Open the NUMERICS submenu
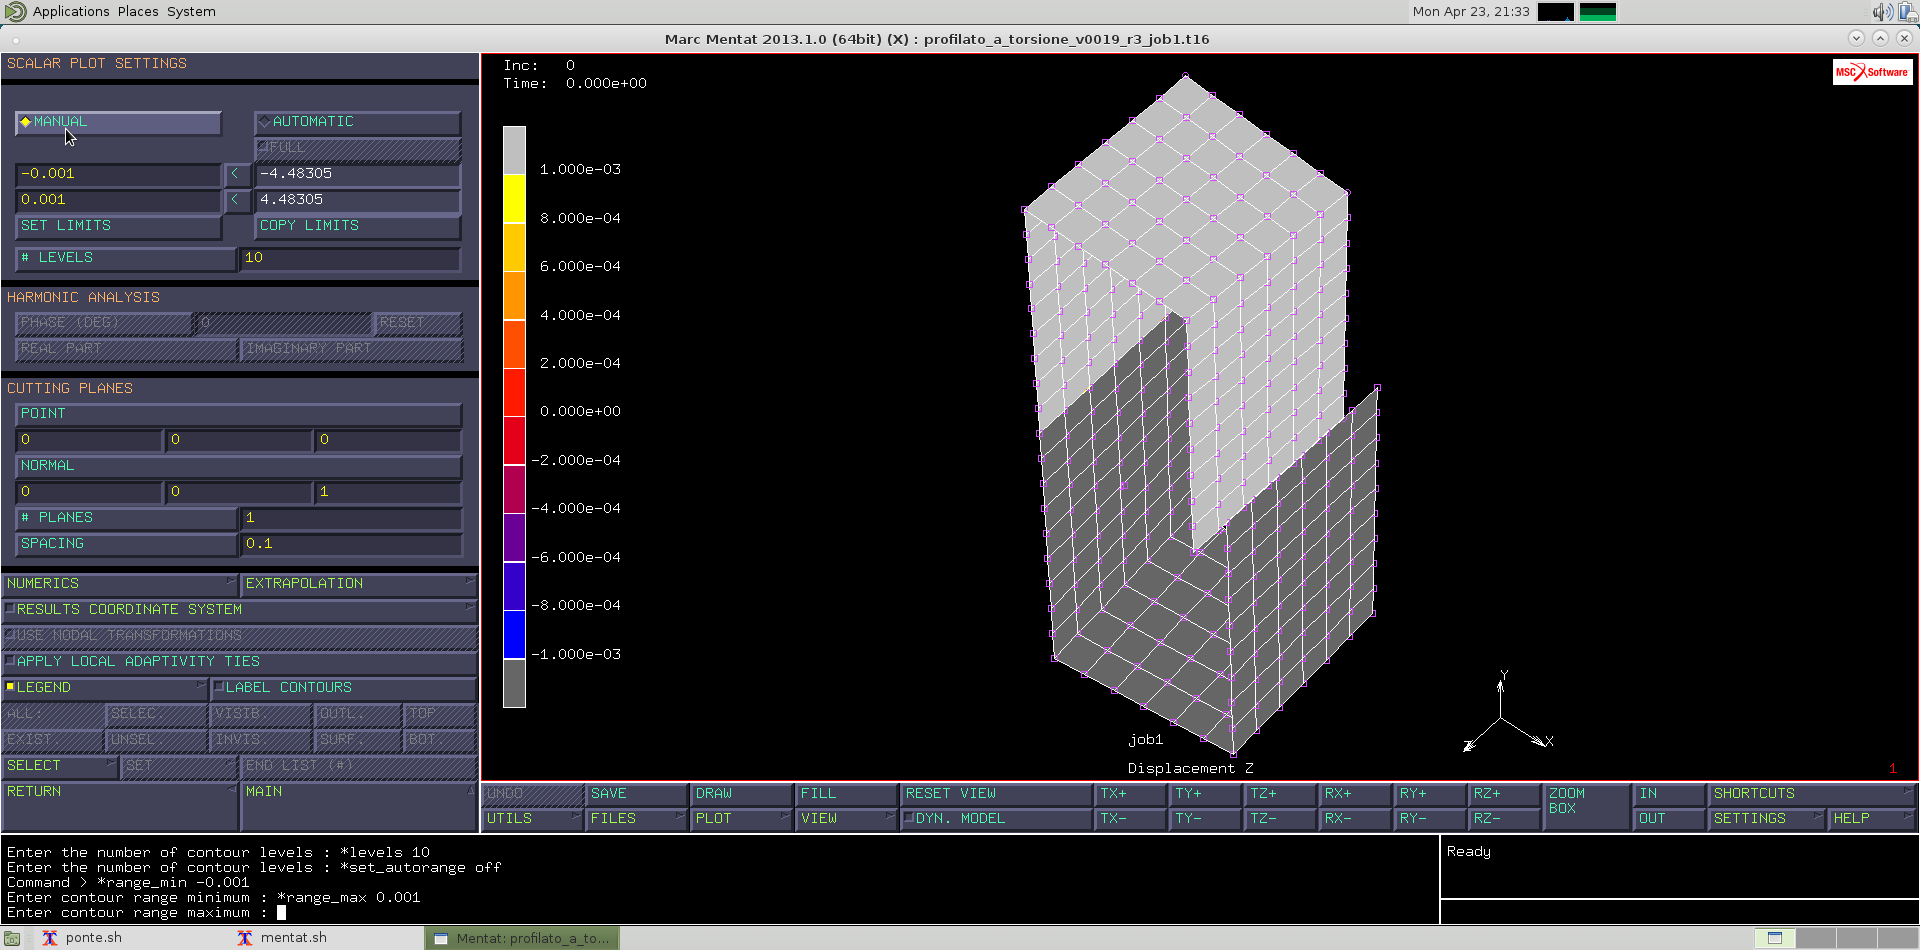The height and width of the screenshot is (950, 1920). coord(120,584)
